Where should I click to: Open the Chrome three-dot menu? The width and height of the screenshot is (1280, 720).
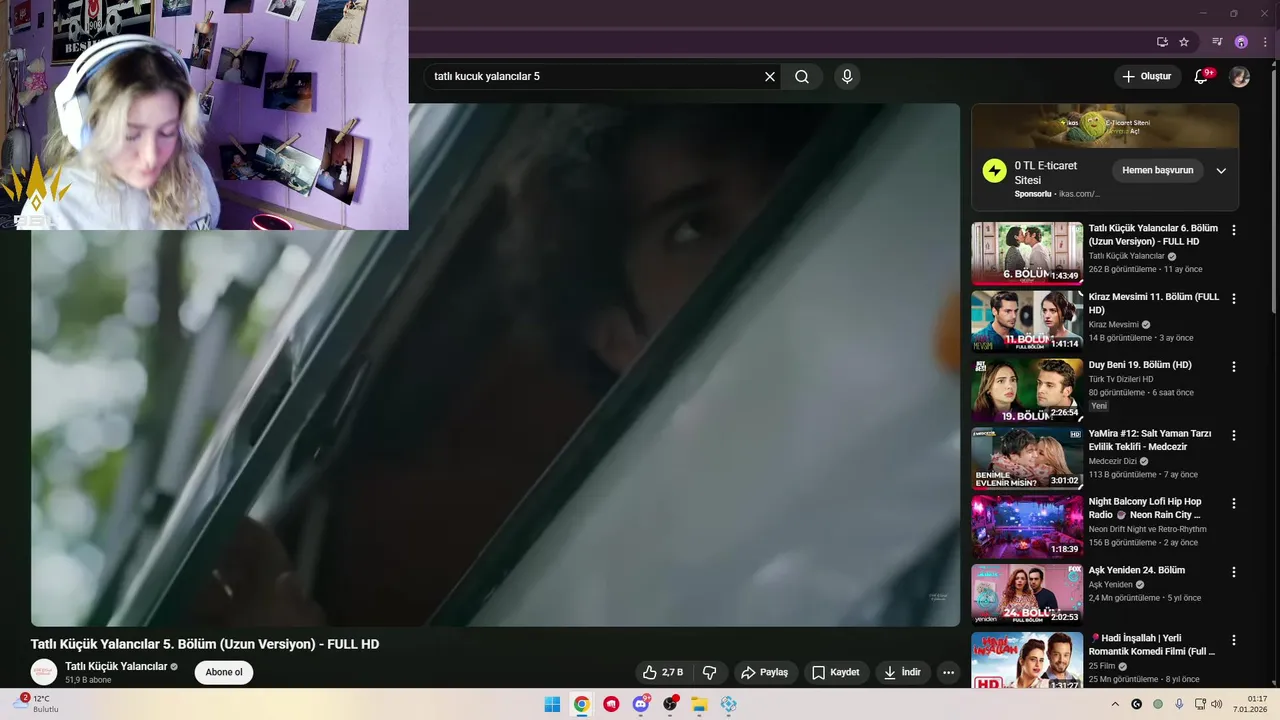pyautogui.click(x=1265, y=42)
